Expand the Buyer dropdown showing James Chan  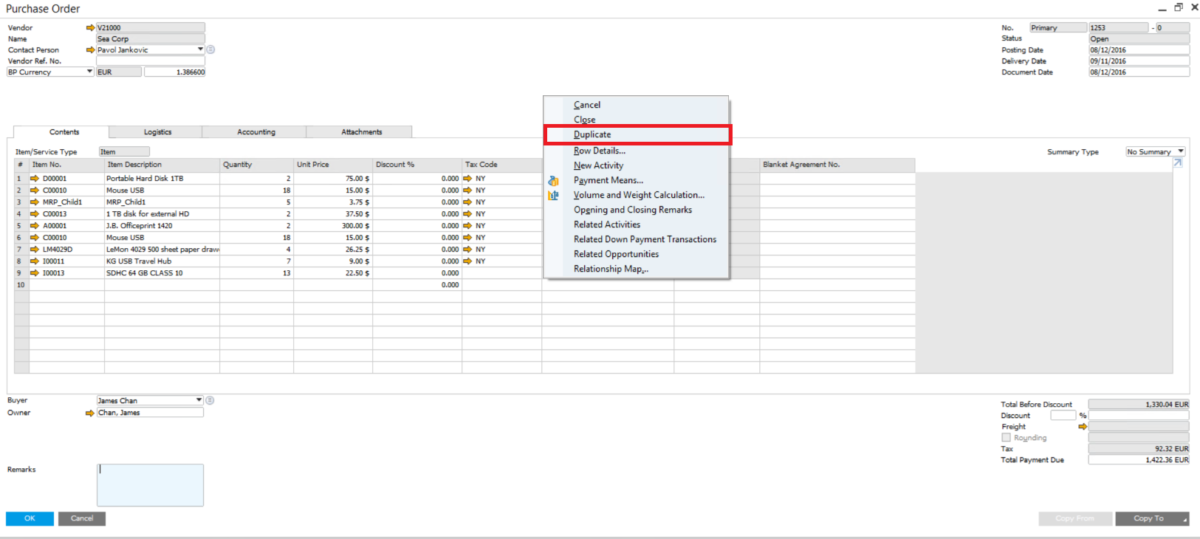point(199,400)
